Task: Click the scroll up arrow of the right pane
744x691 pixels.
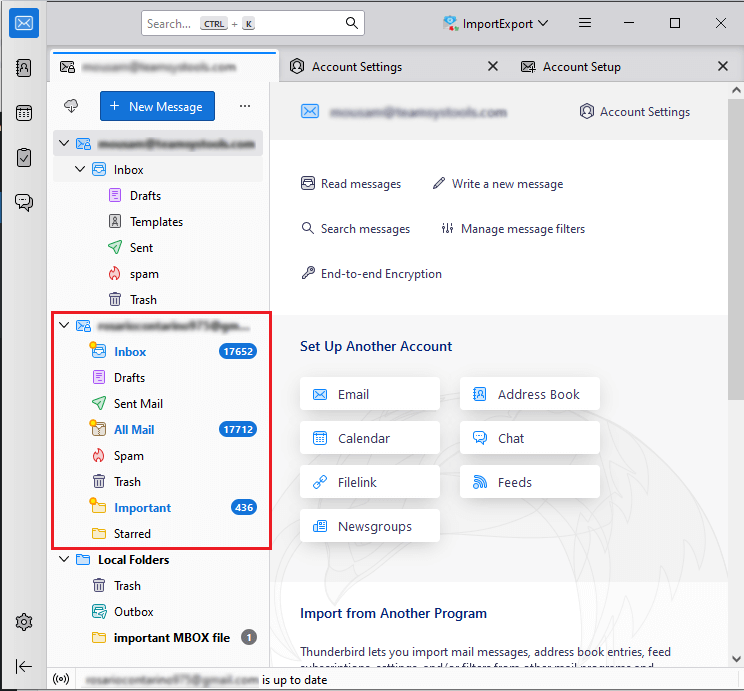Action: point(736,90)
